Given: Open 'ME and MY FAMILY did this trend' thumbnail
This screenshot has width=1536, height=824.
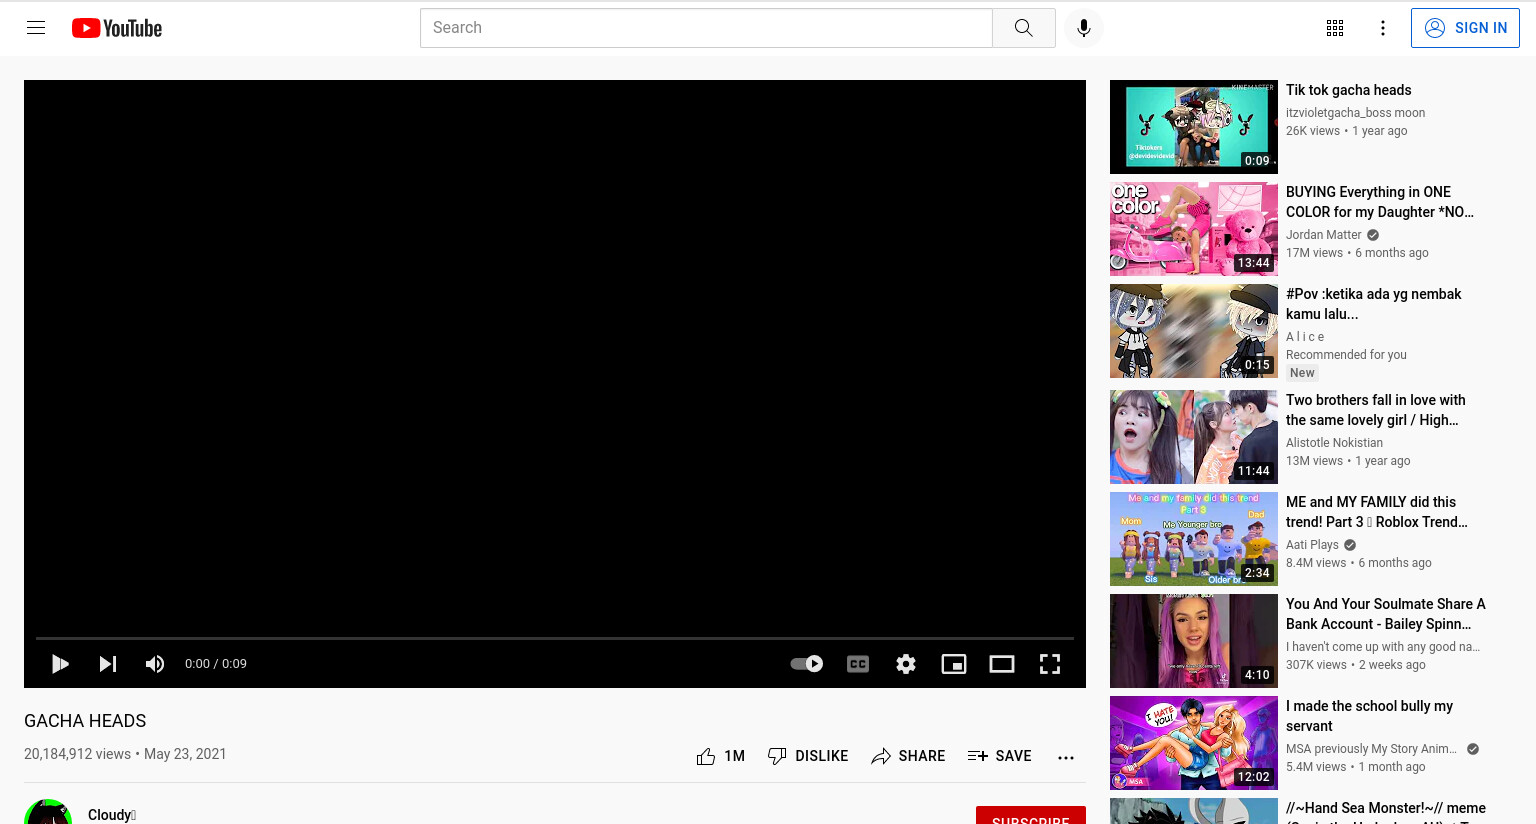Looking at the screenshot, I should (1194, 539).
